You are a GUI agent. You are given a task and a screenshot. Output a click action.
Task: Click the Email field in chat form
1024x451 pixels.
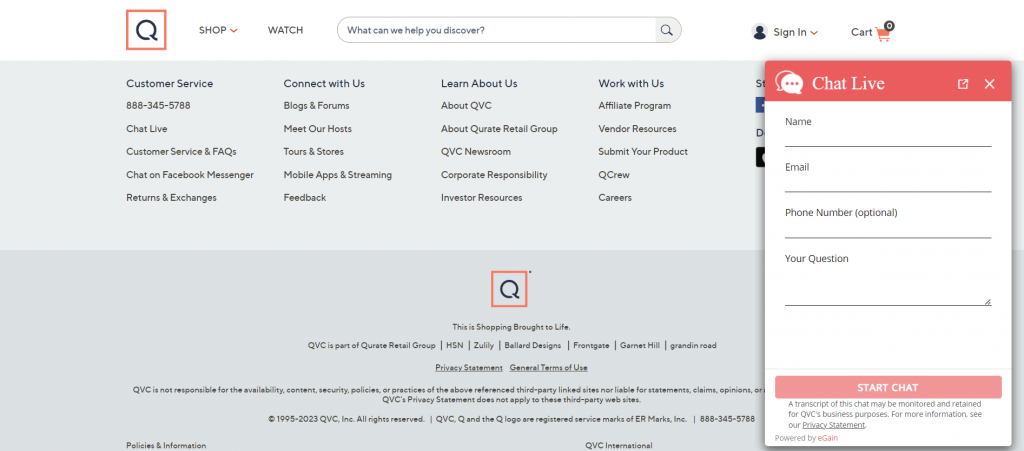(888, 183)
